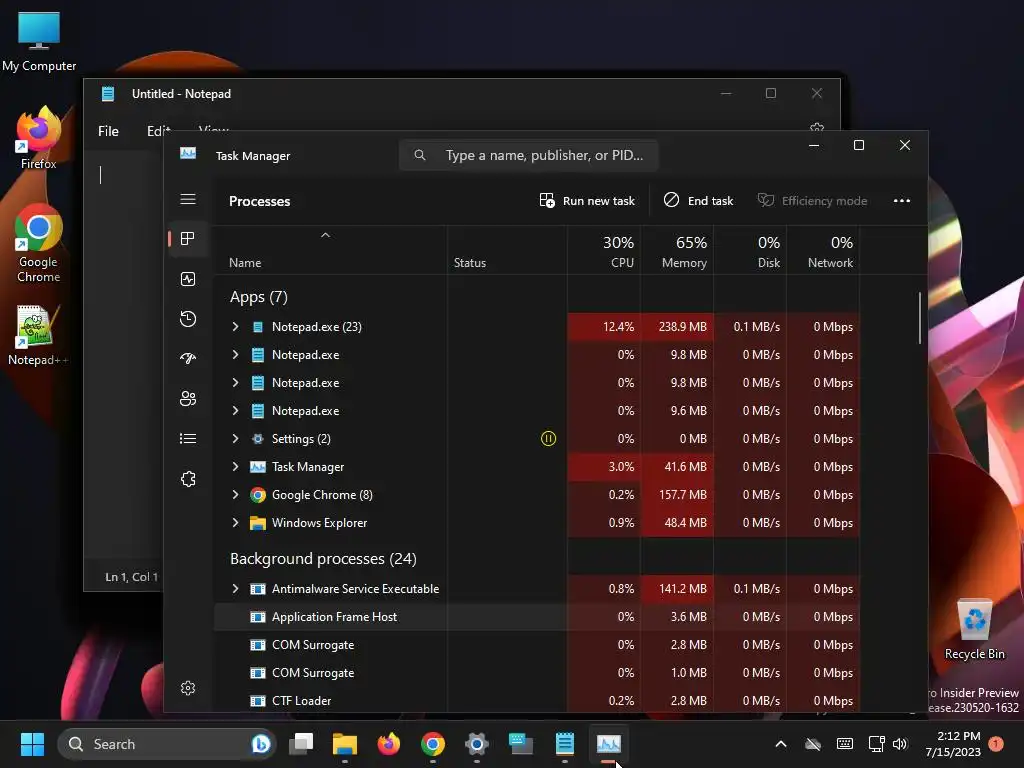Sort processes by Memory column
Image resolution: width=1024 pixels, height=768 pixels.
677,251
